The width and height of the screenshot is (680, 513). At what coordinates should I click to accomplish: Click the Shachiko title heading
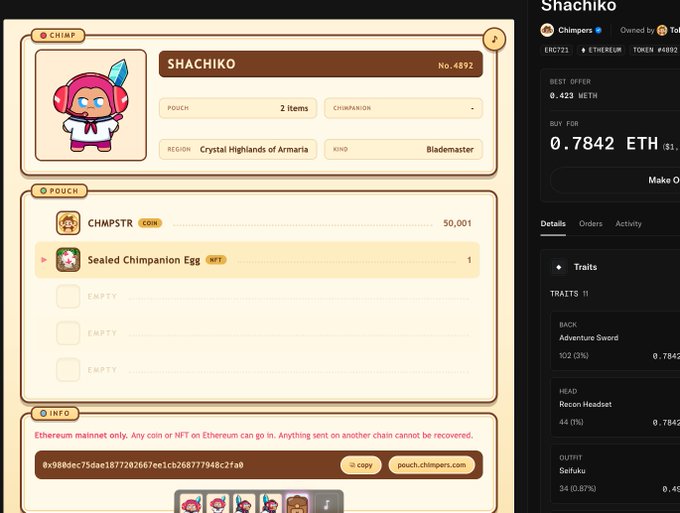pyautogui.click(x=579, y=6)
